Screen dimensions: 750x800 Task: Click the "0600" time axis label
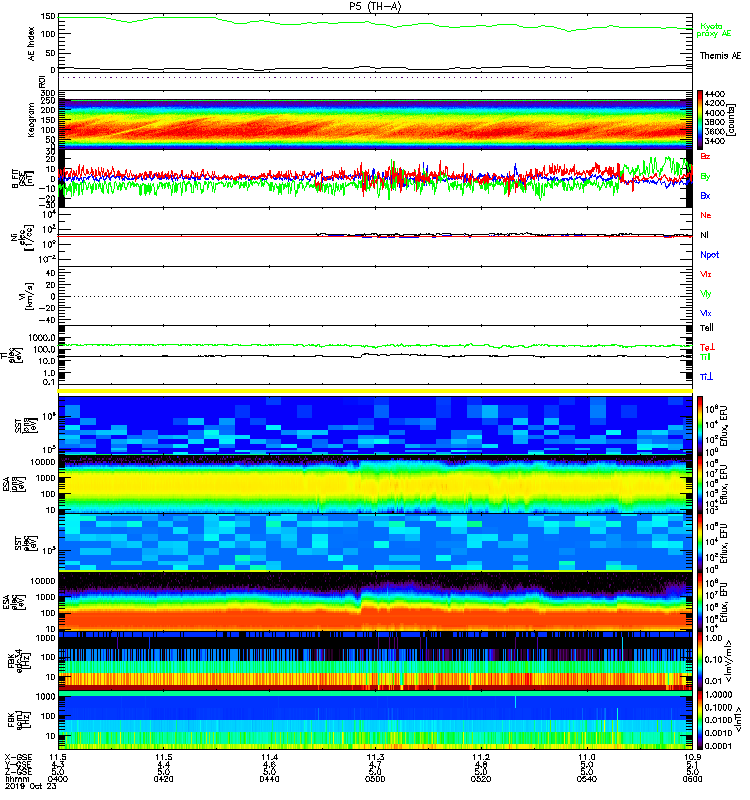click(692, 779)
